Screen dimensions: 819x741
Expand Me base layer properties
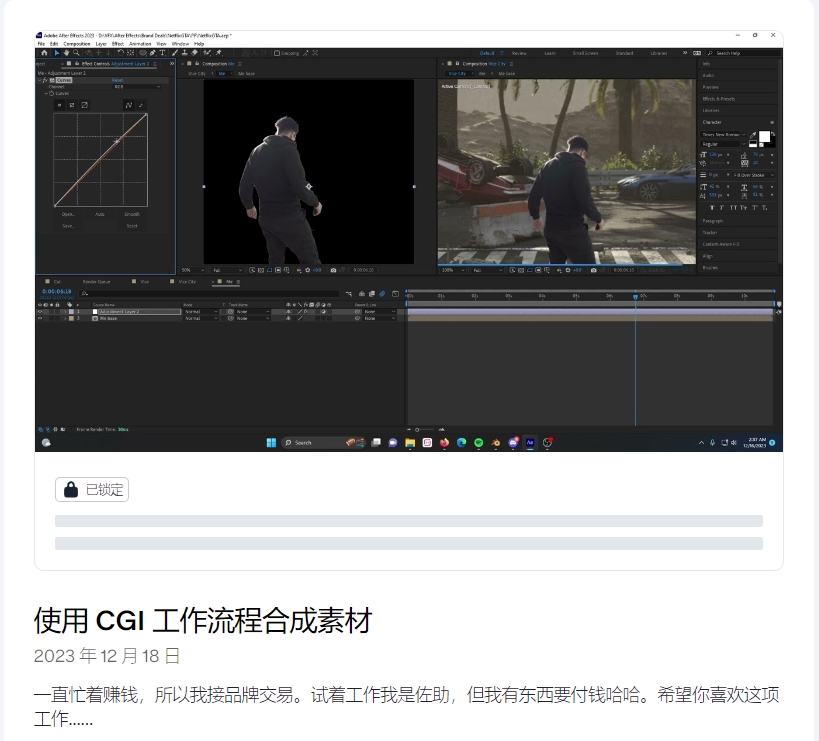pyautogui.click(x=65, y=319)
